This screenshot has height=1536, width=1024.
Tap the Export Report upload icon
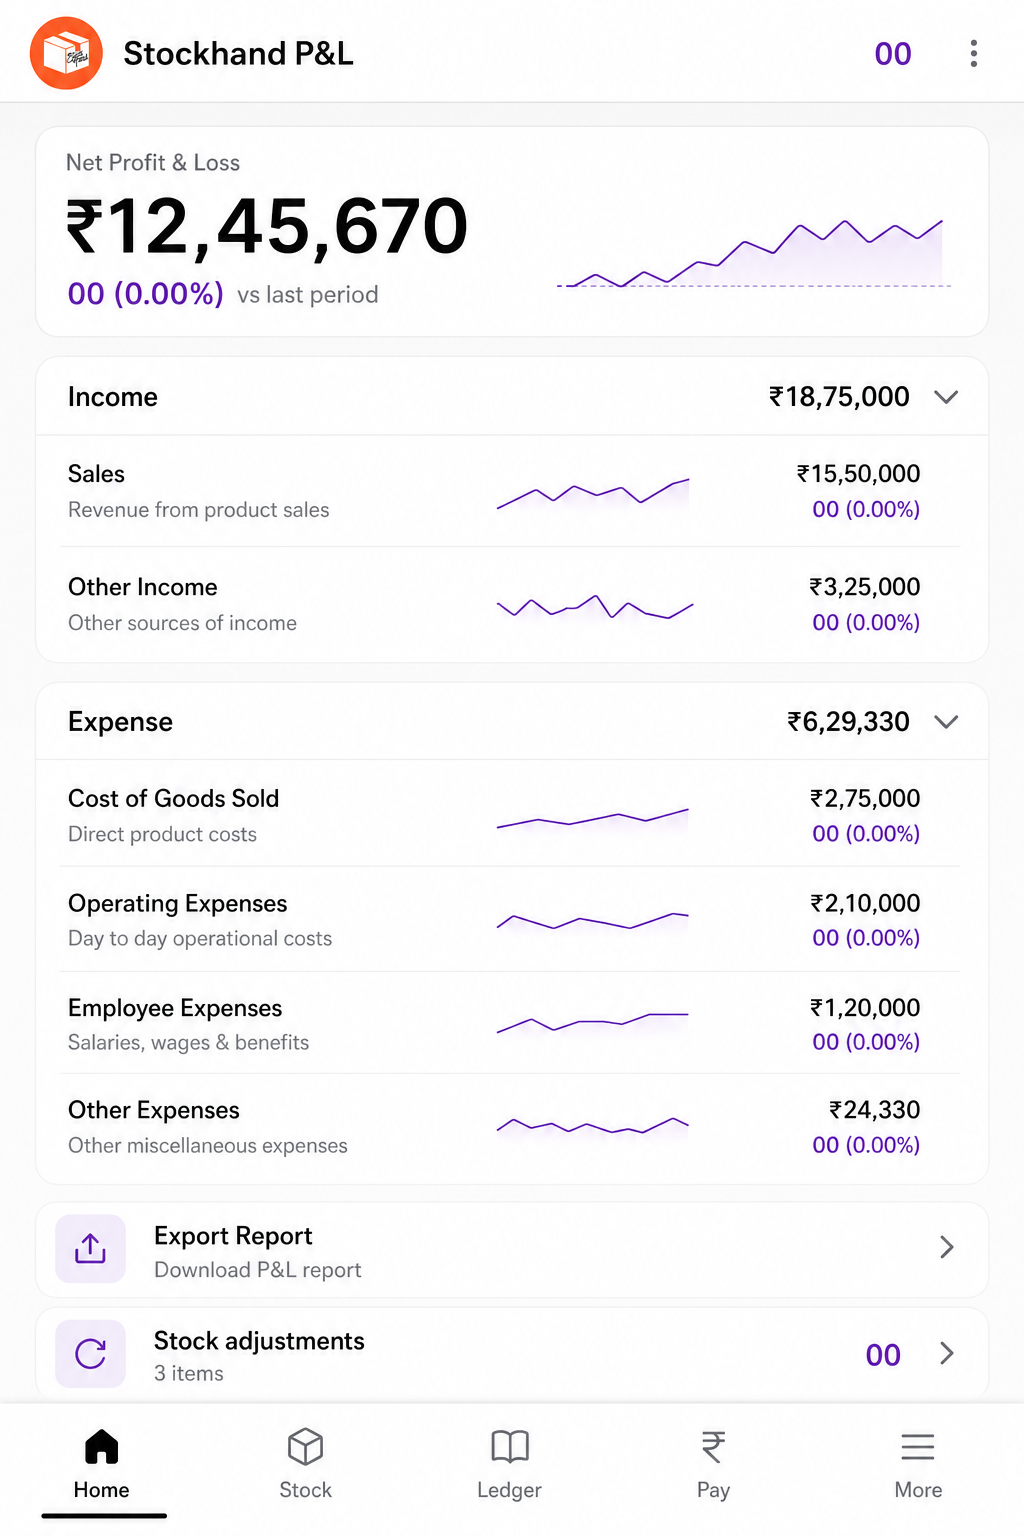(90, 1248)
